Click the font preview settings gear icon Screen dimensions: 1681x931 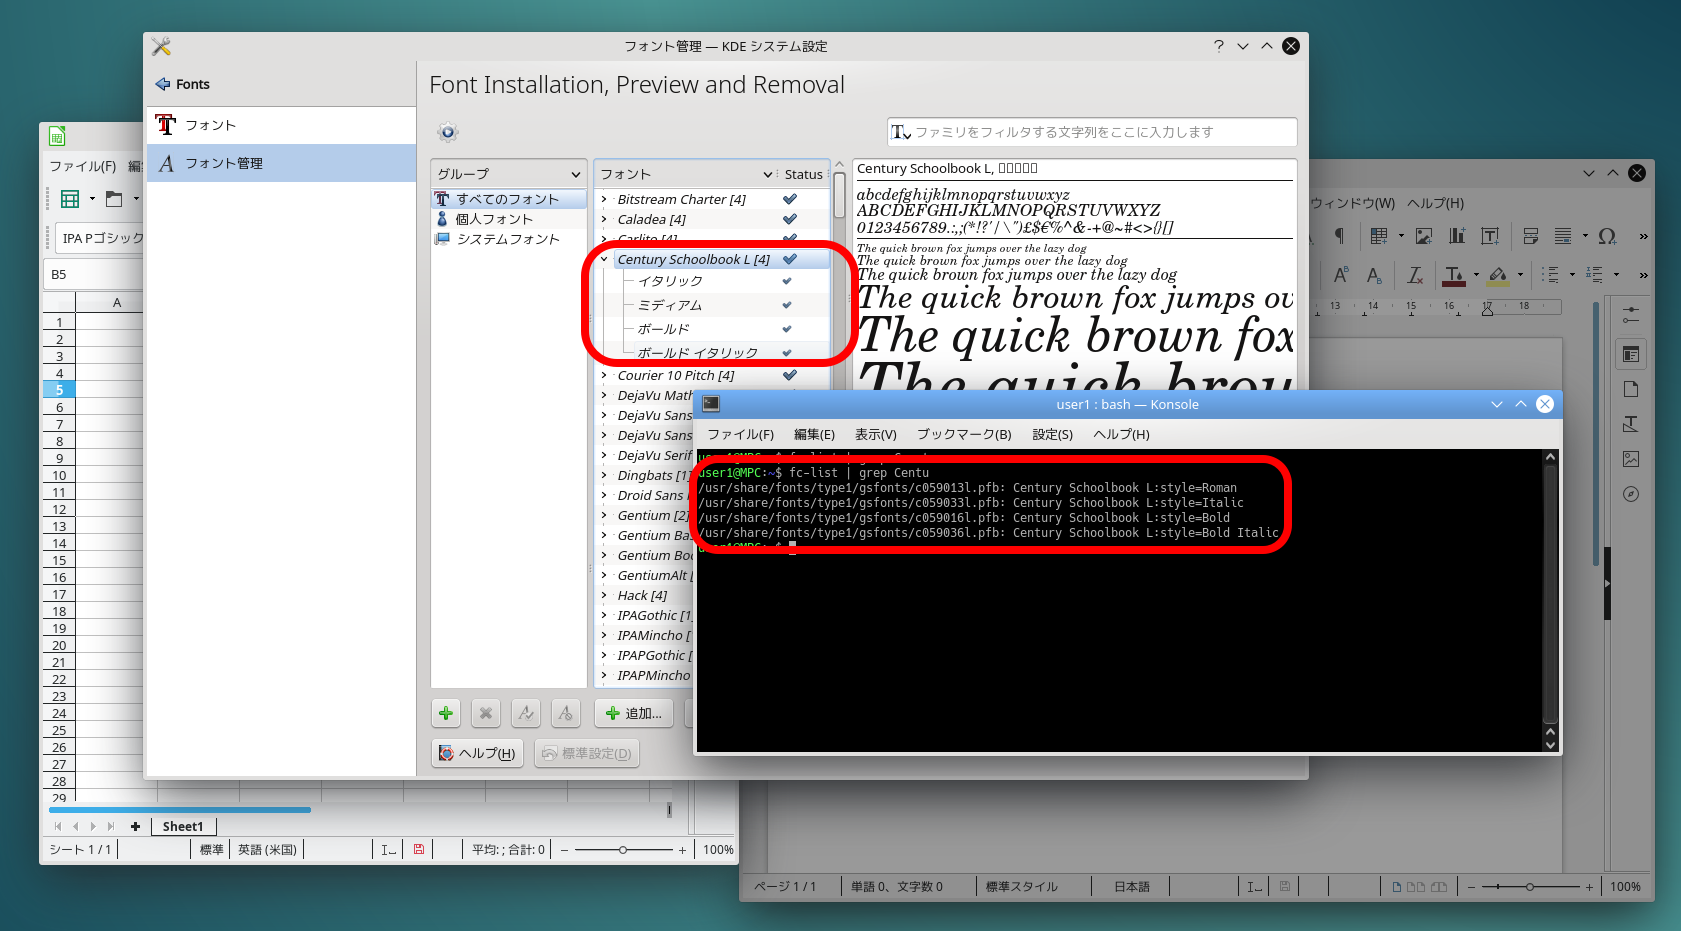448,132
